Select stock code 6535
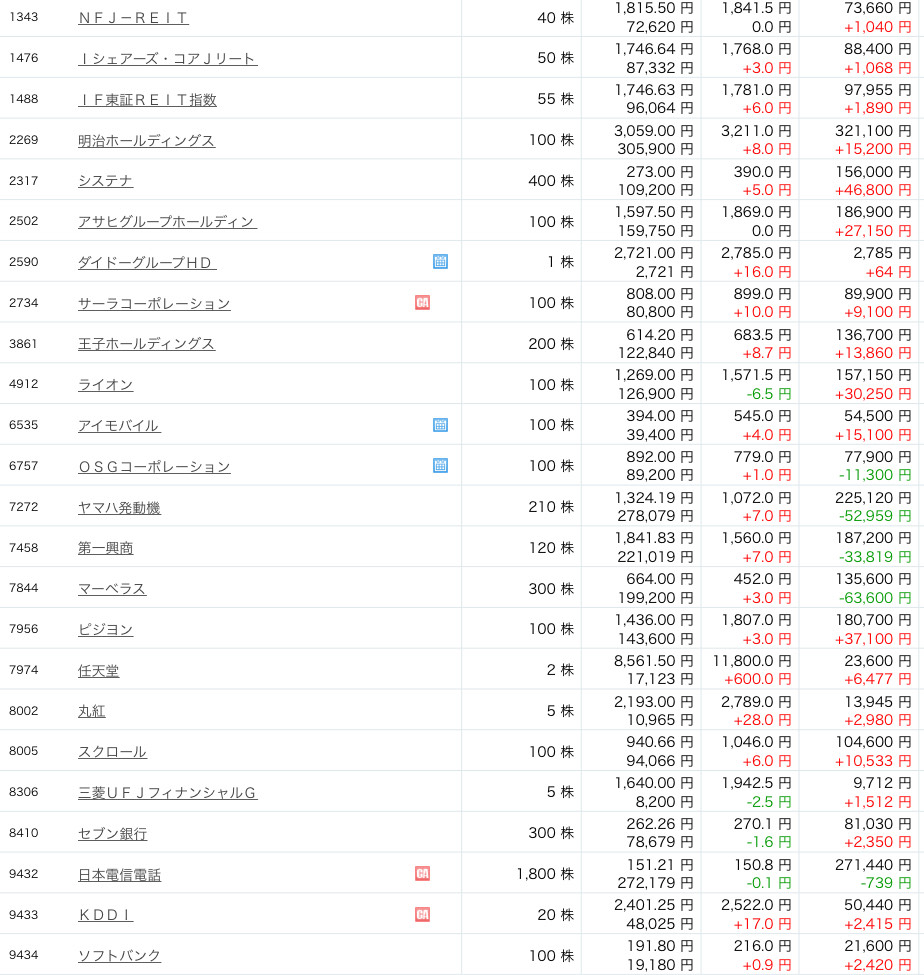The height and width of the screenshot is (975, 924). (x=24, y=425)
